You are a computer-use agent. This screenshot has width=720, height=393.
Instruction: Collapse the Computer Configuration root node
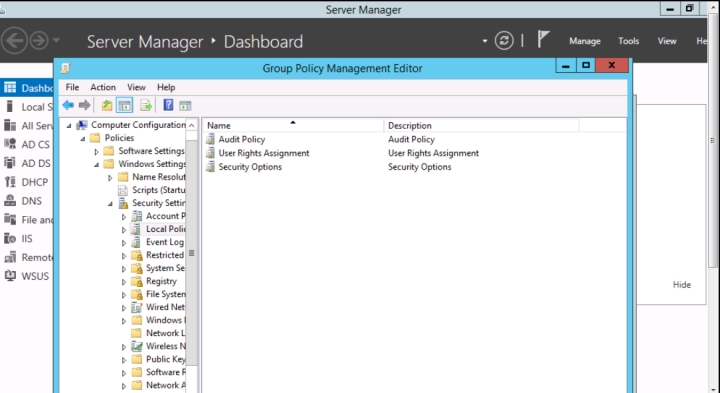click(x=69, y=125)
